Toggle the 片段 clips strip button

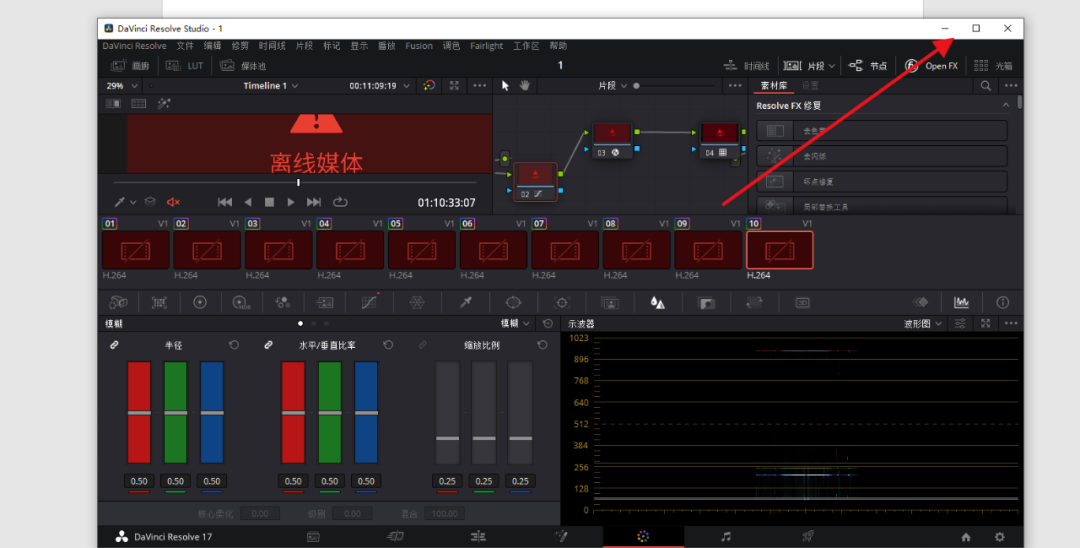pos(804,66)
